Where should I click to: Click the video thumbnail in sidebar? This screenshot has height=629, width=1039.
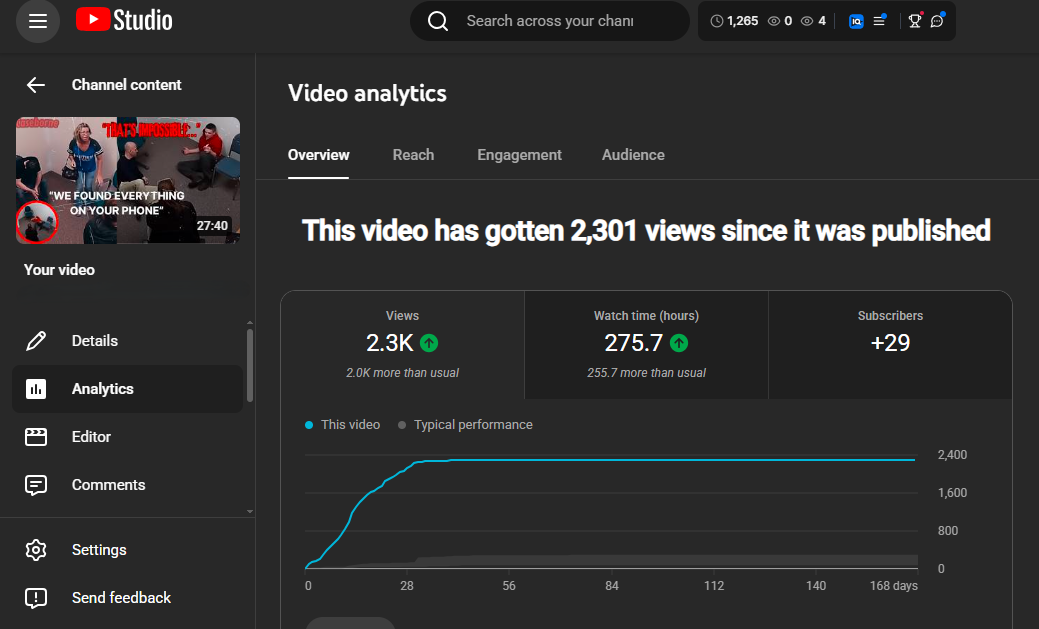128,180
